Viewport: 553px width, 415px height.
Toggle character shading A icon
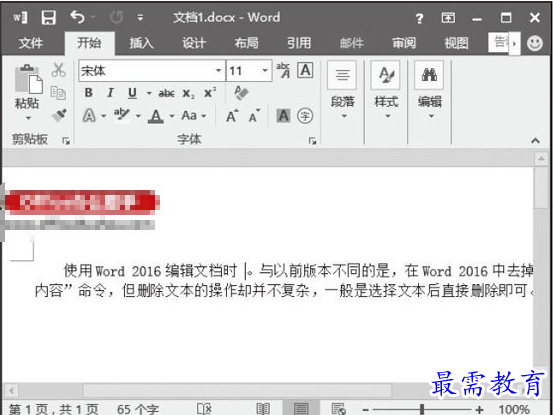click(284, 116)
